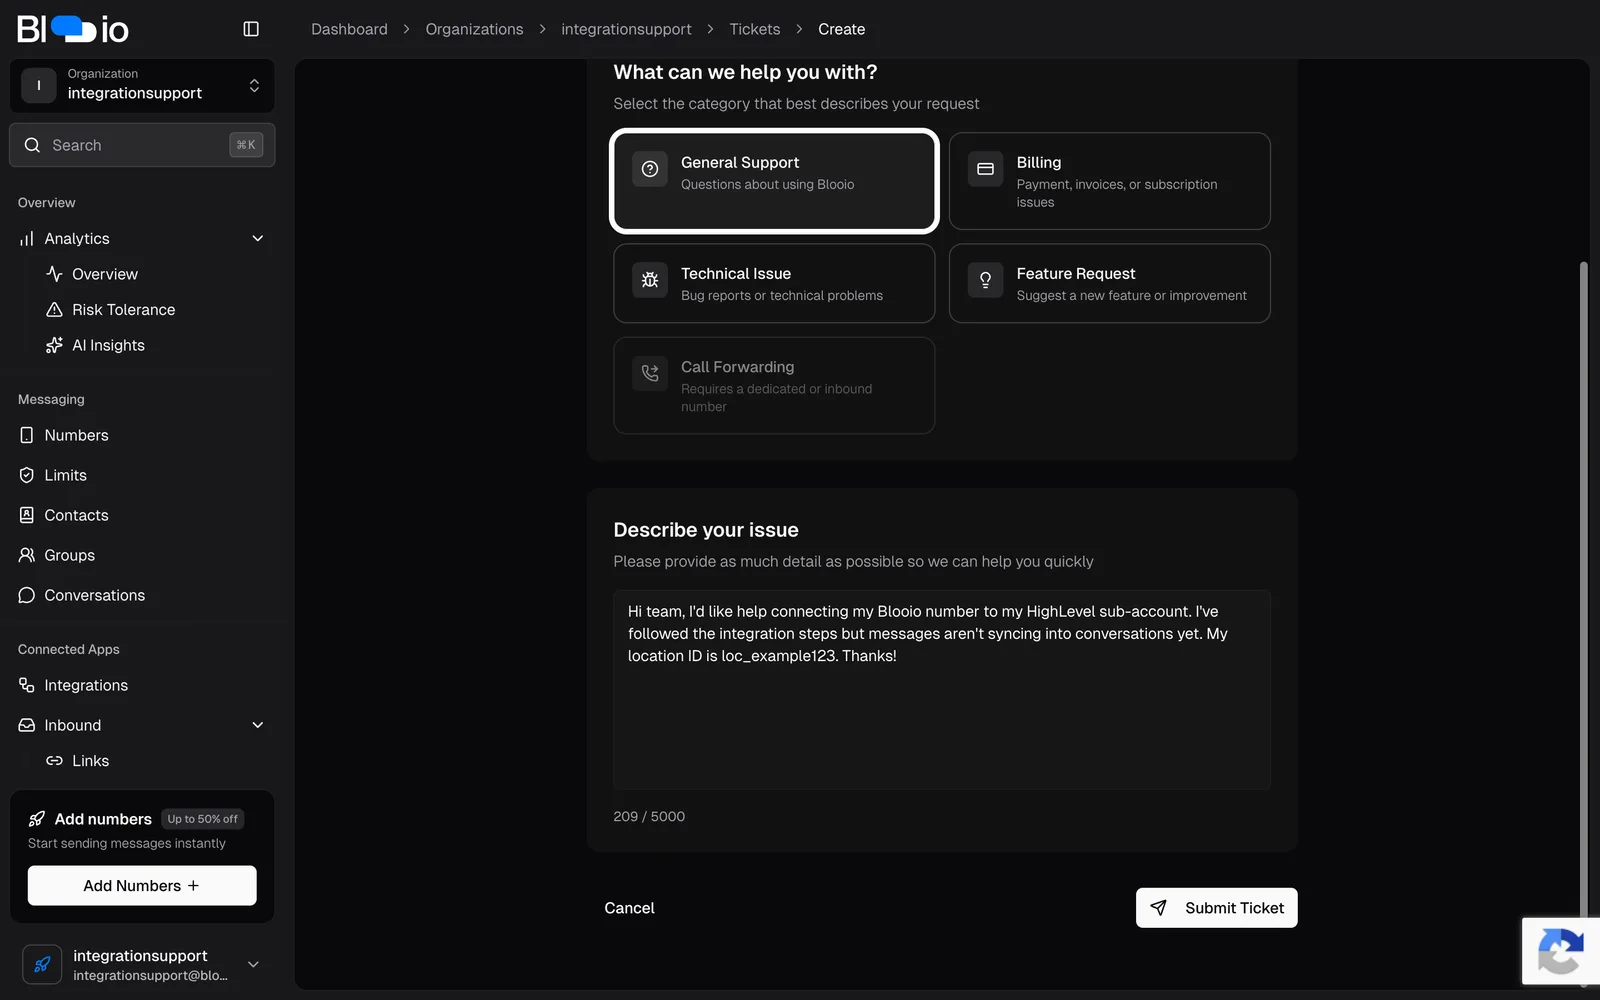Open Conversations in sidebar
Screen dimensions: 1600x1000
(94, 595)
